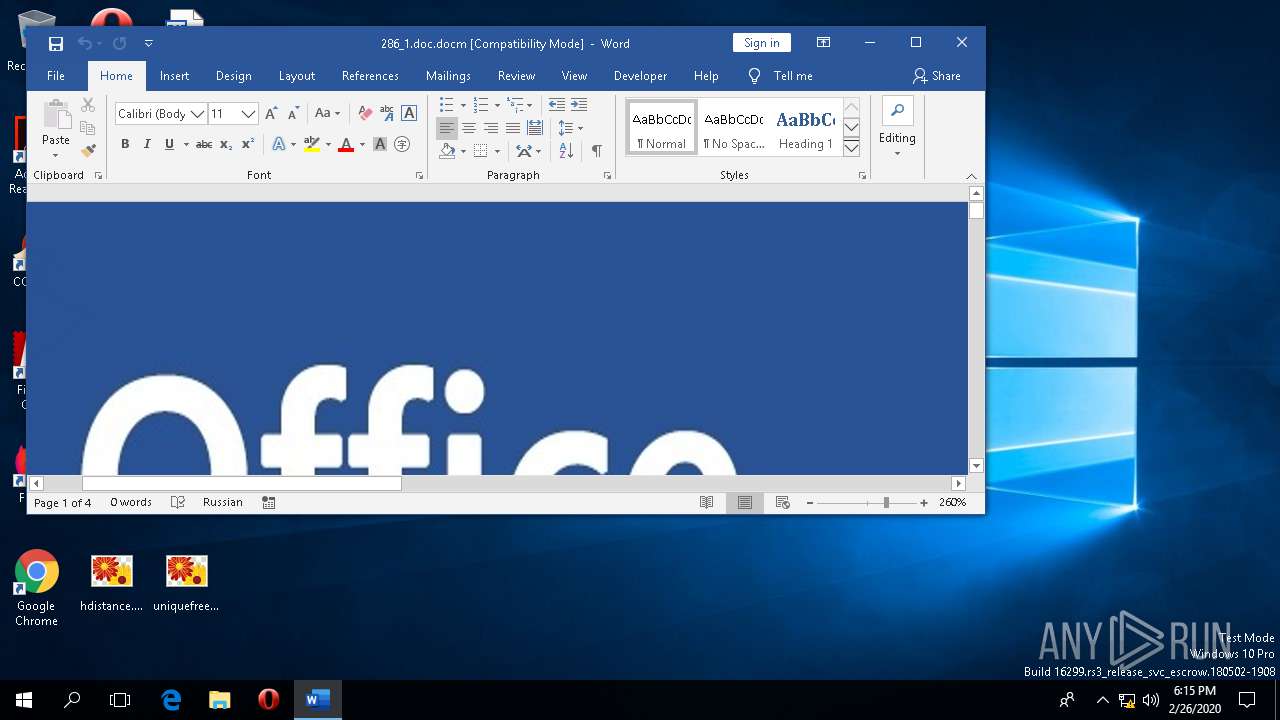Toggle Underline formatting

click(x=169, y=145)
